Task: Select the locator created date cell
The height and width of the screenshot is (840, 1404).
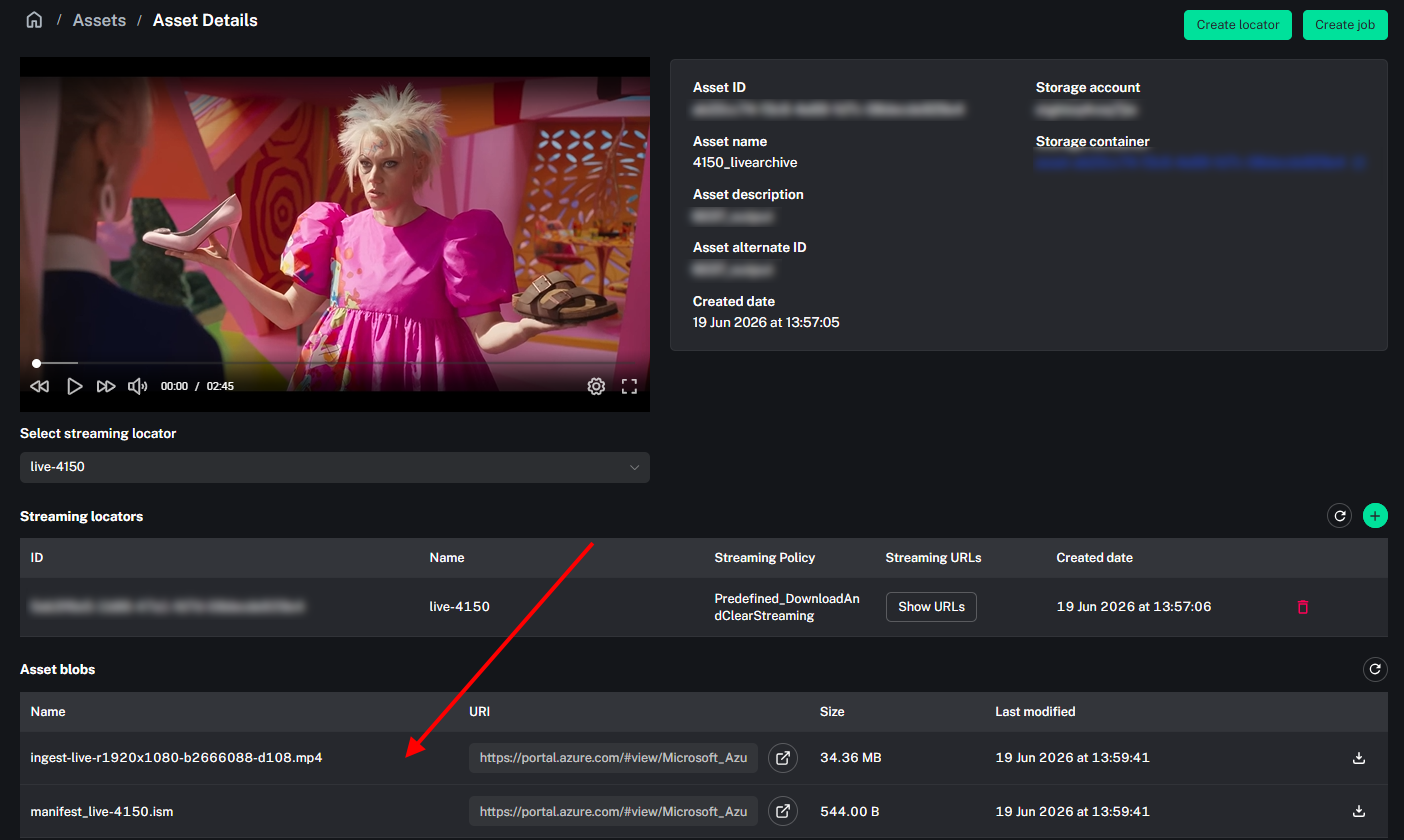Action: (1134, 607)
